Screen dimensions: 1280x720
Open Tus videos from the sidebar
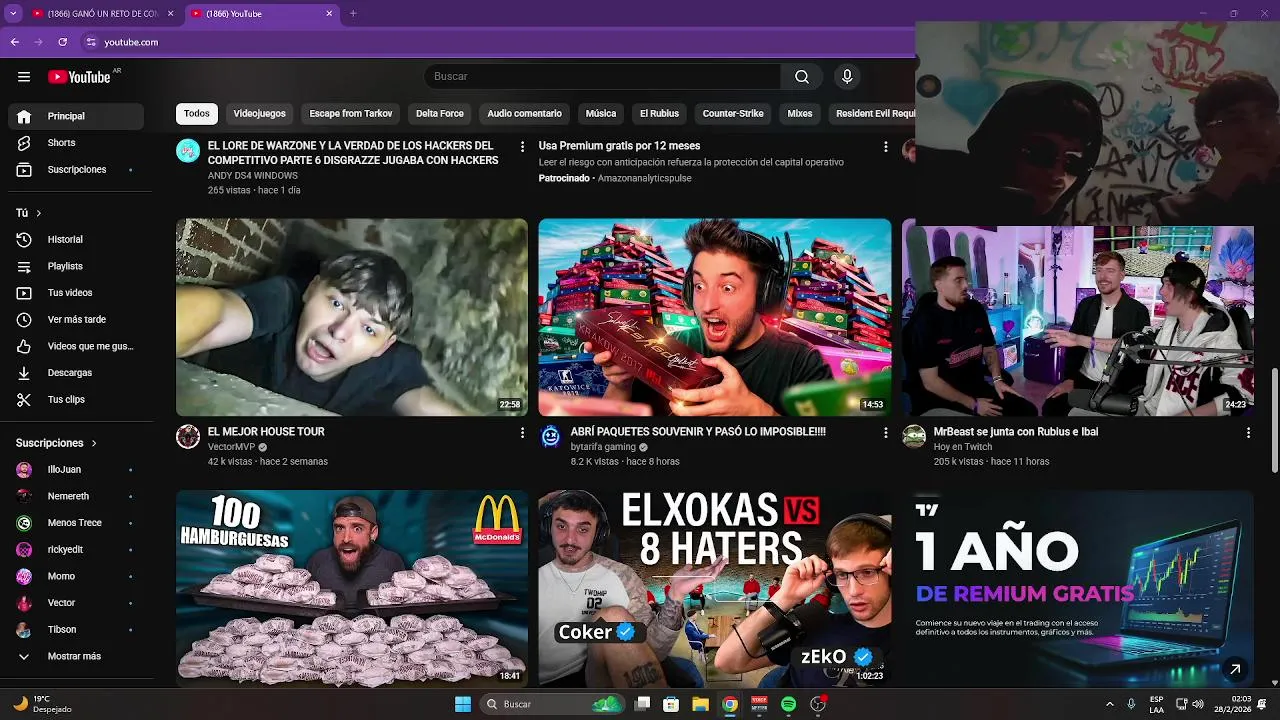click(x=76, y=293)
